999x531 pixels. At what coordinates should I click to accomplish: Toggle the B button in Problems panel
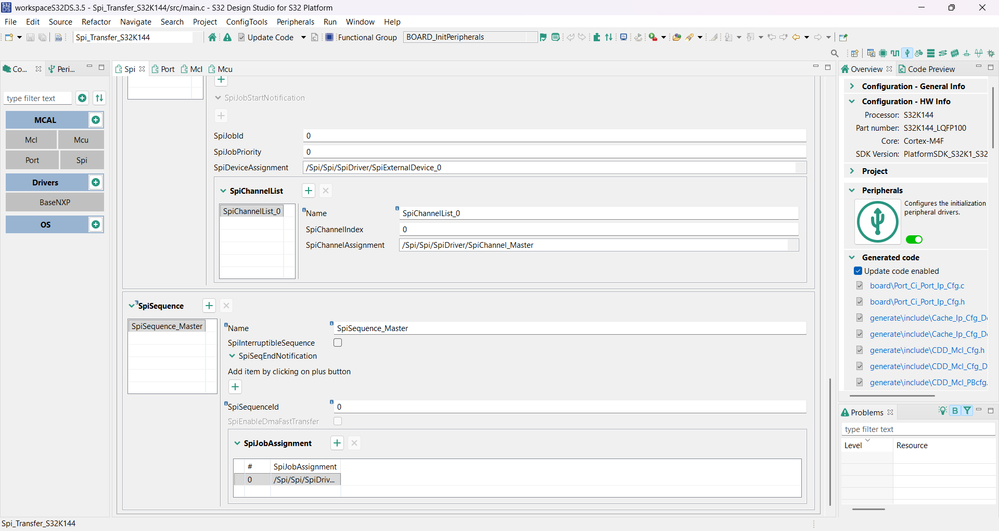955,411
